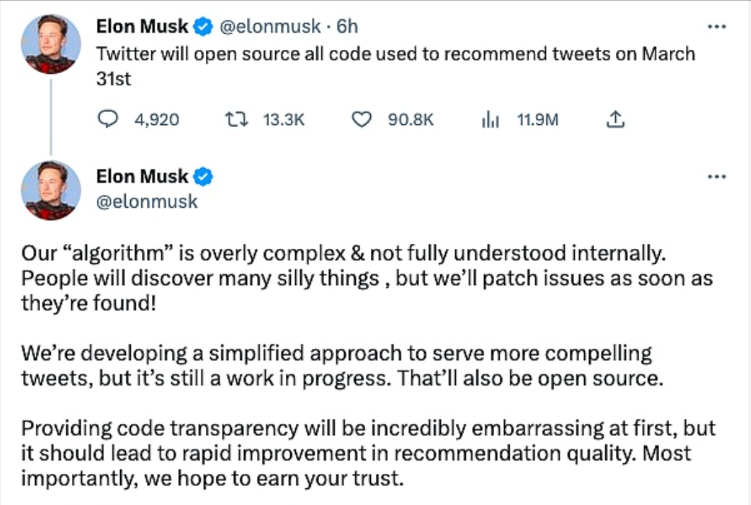Open Elon Musk's avatar on the top tweet
The image size is (751, 505).
coord(51,44)
